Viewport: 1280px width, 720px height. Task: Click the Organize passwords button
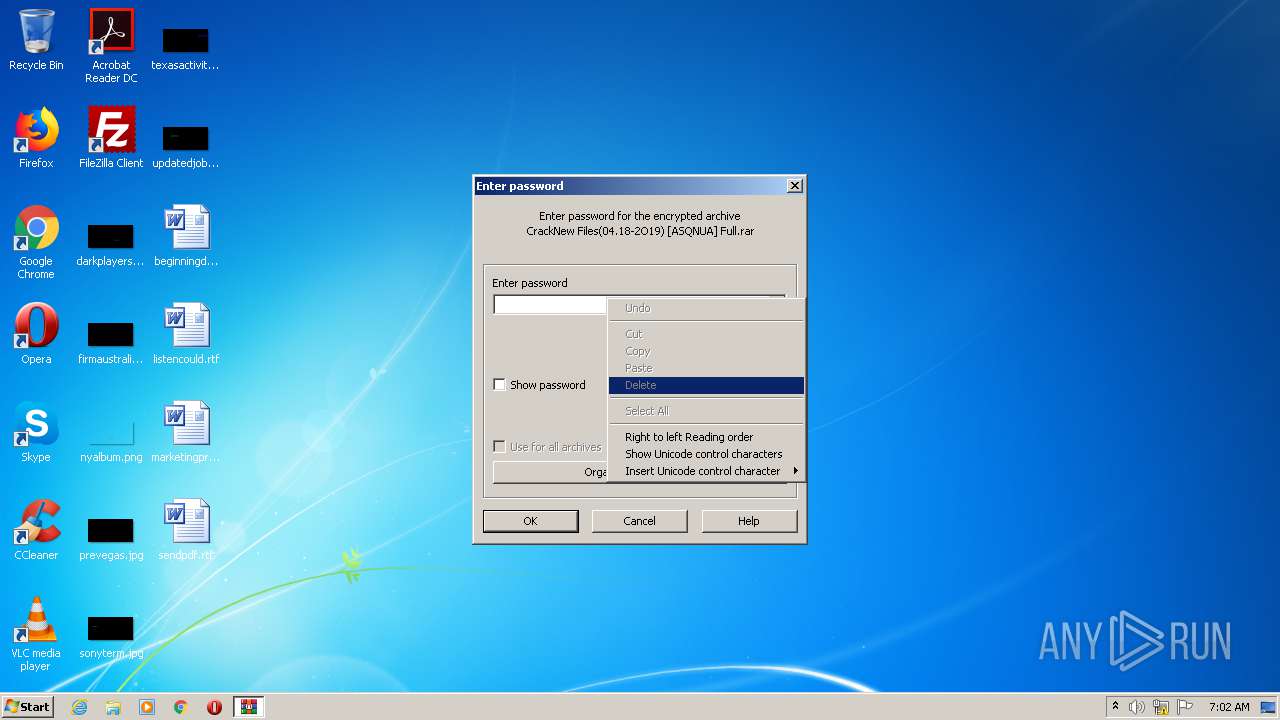[551, 472]
